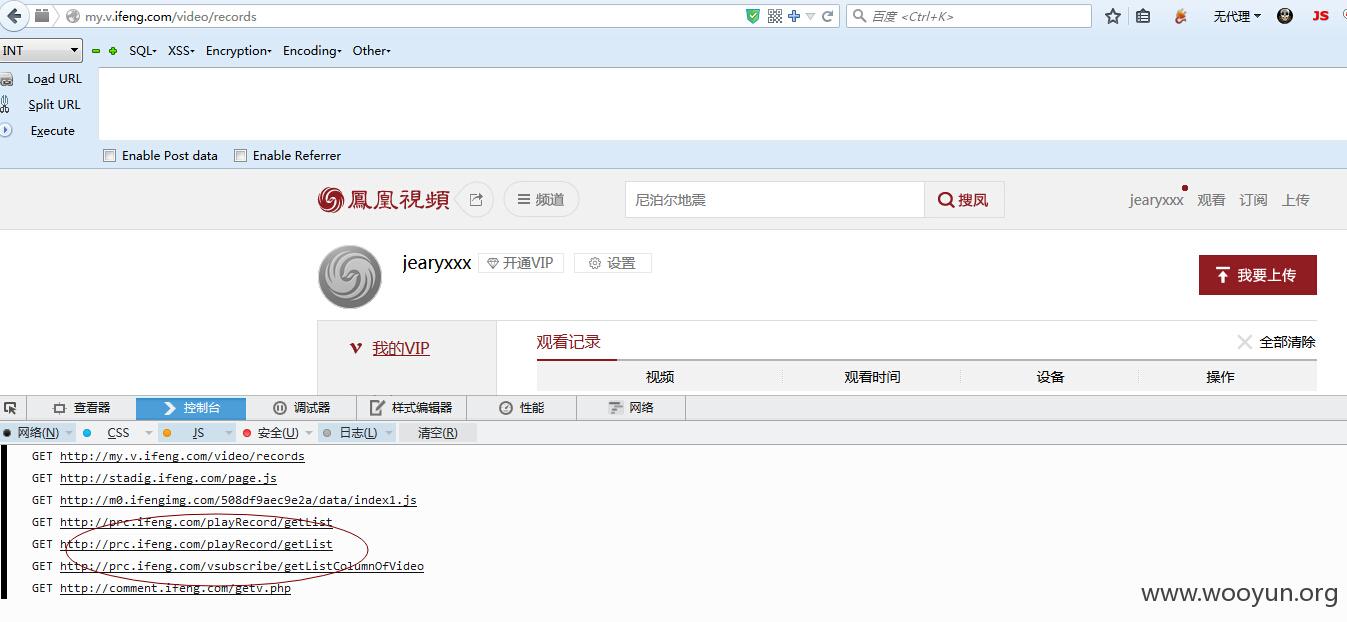The height and width of the screenshot is (622, 1347).
Task: Click the jearyxxx username in header
Action: click(1156, 200)
